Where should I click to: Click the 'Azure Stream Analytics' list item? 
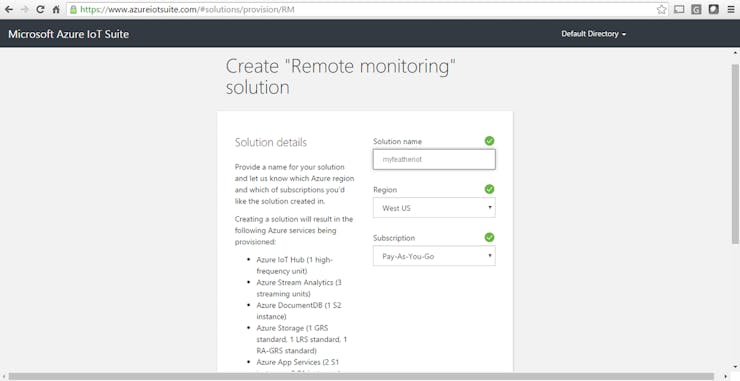click(299, 288)
